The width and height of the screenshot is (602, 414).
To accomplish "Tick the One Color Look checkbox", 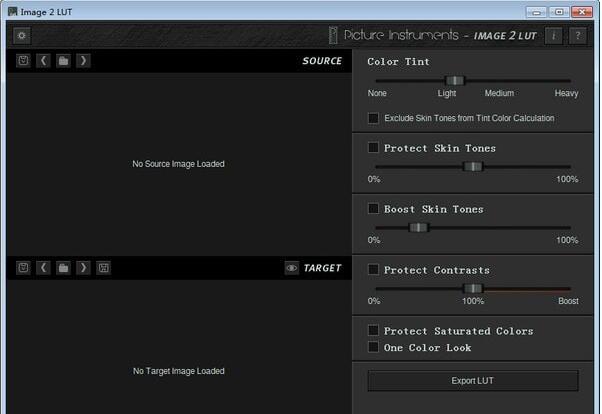I will coord(373,347).
